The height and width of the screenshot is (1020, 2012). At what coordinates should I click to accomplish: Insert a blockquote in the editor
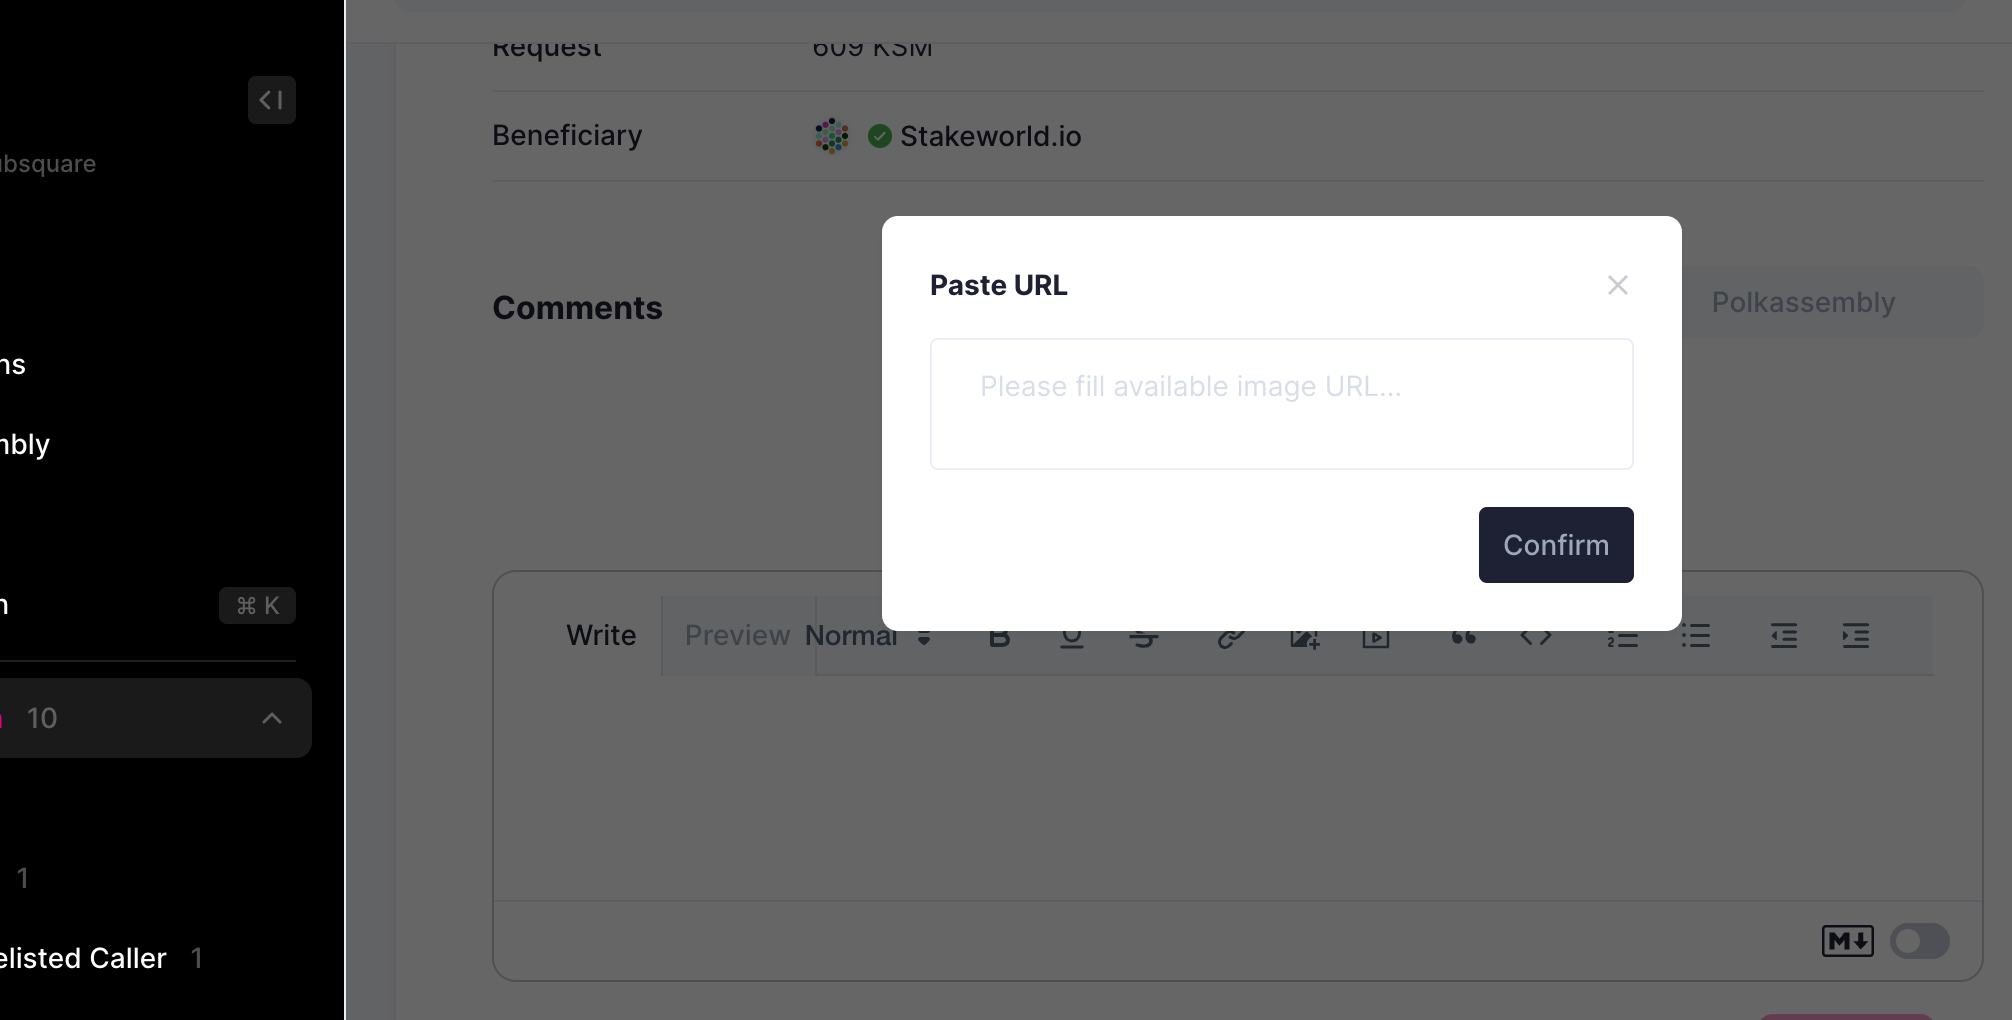tap(1463, 636)
